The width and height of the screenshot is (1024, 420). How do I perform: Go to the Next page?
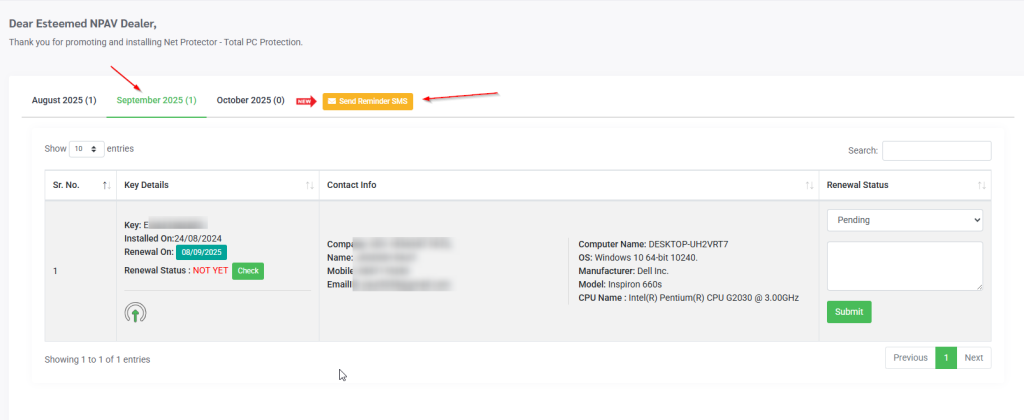click(974, 358)
